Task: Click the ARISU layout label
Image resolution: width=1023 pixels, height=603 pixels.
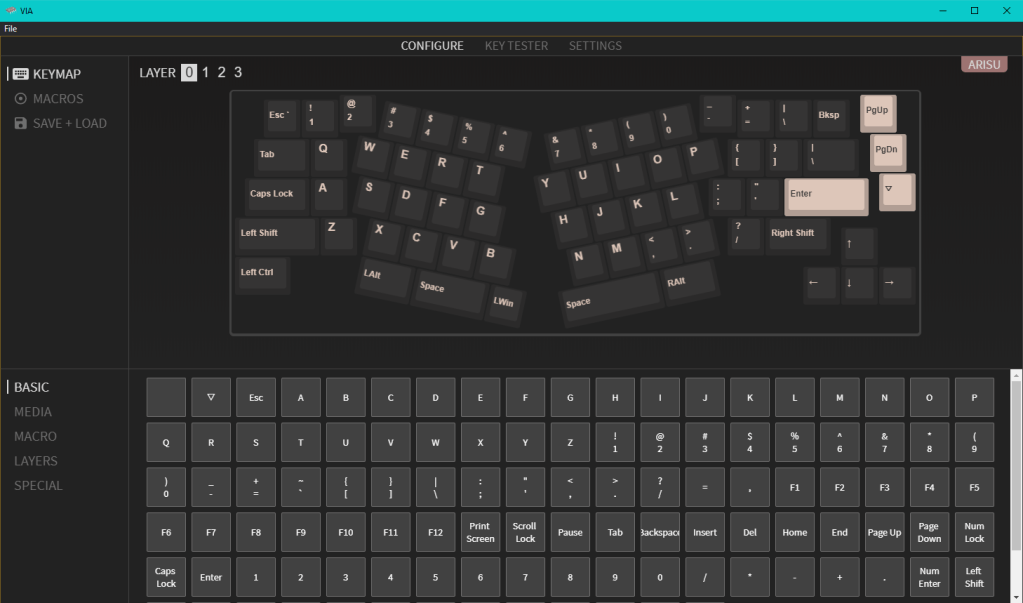Action: (983, 63)
